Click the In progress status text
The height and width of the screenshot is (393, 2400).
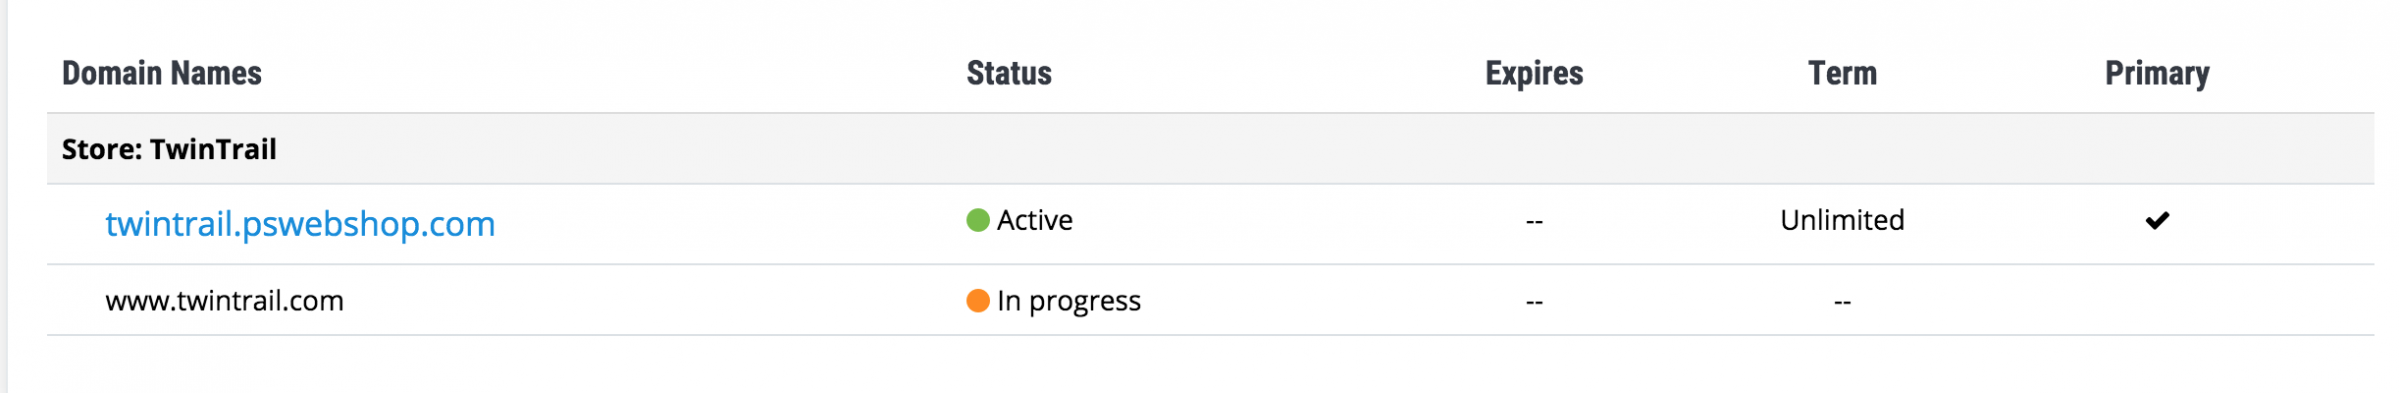[x=1069, y=301]
